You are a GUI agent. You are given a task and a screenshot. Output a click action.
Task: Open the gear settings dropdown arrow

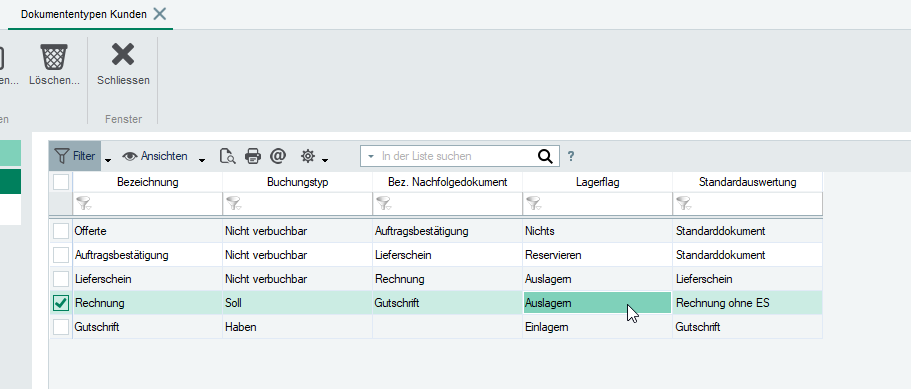coord(325,160)
